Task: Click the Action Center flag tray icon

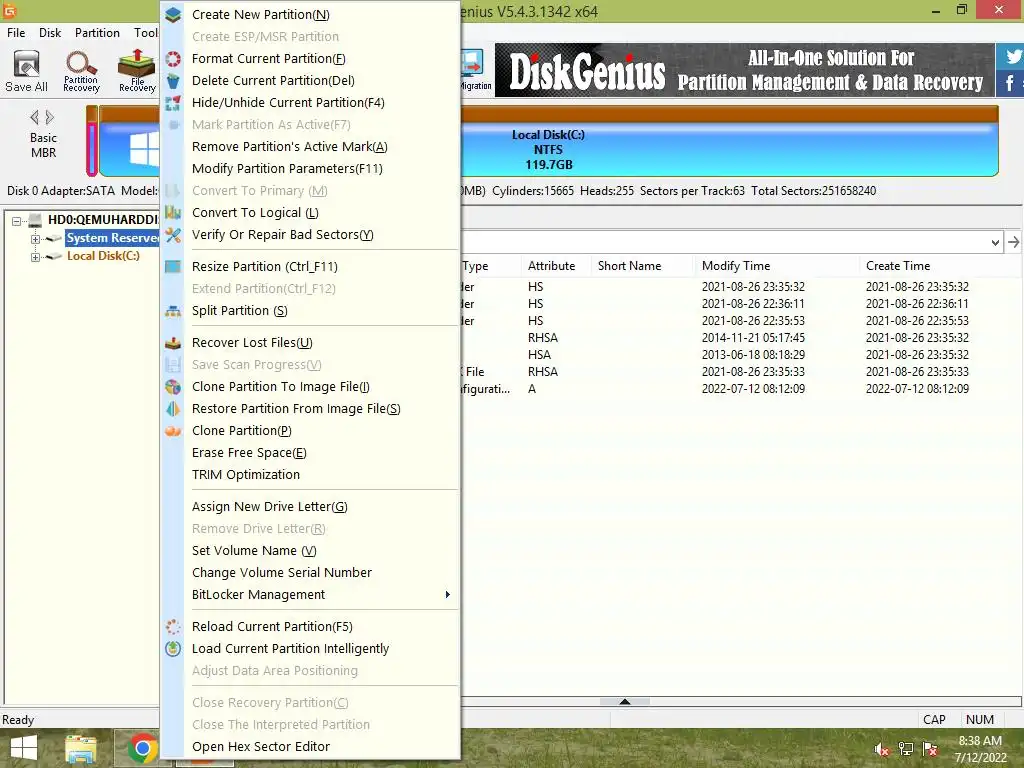Action: tap(930, 749)
